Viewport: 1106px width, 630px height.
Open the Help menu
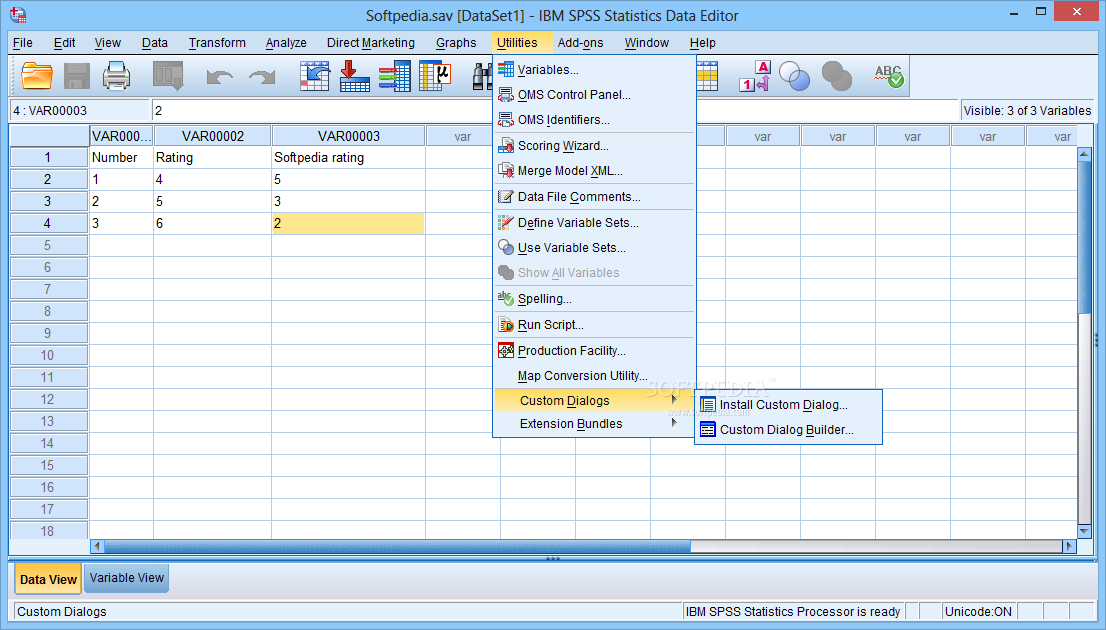tap(703, 42)
